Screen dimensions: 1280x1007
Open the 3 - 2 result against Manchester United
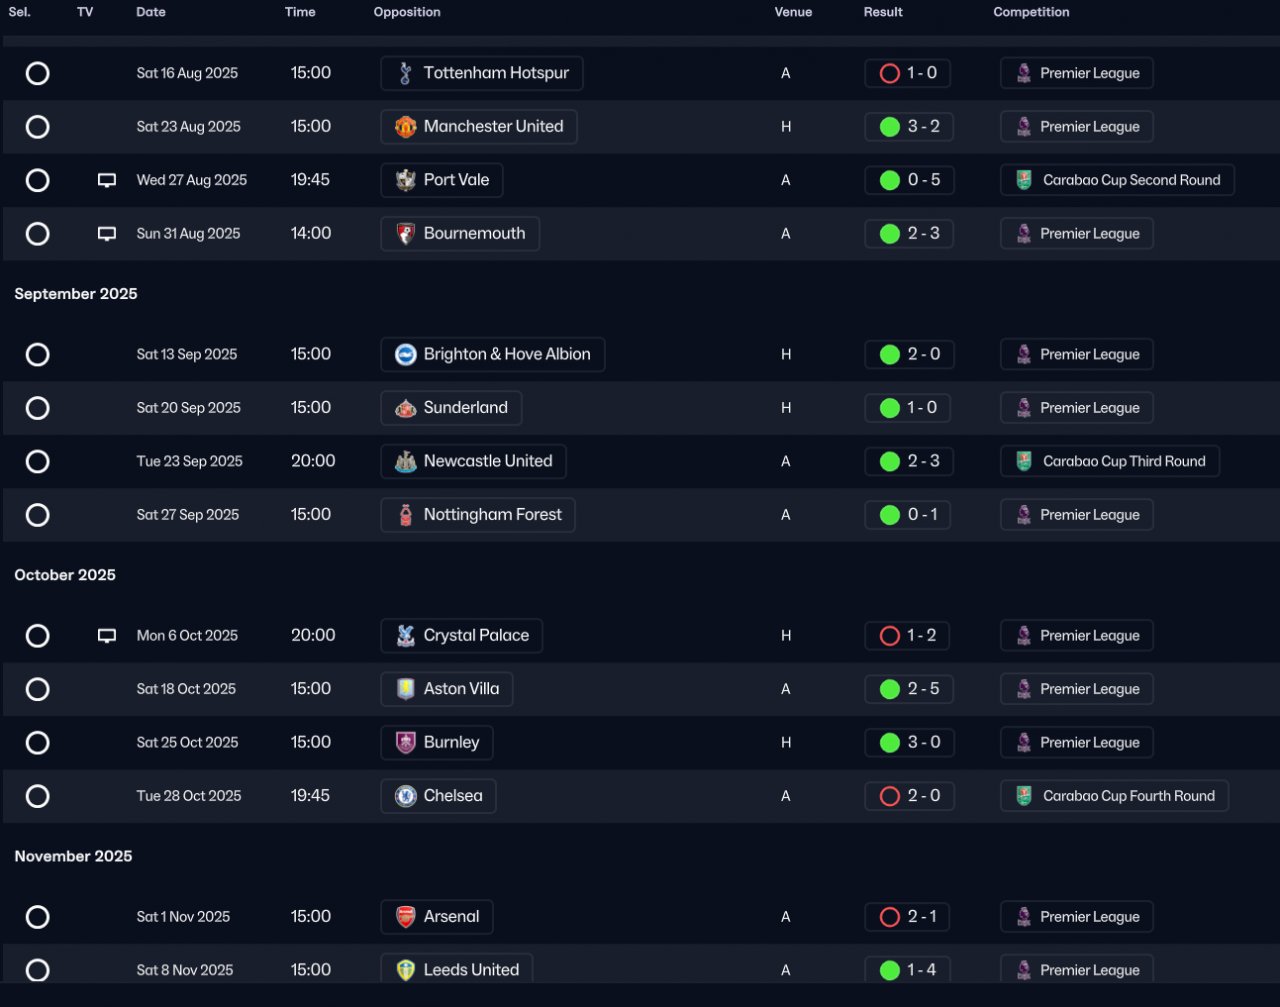point(909,127)
